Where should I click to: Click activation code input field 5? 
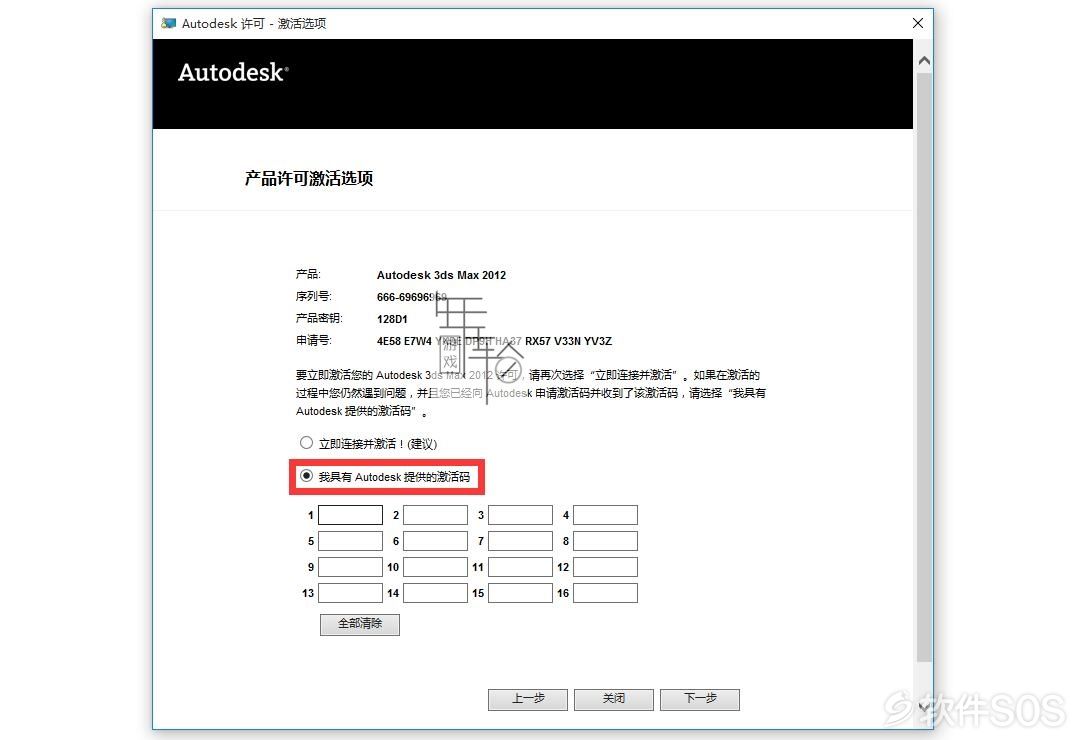pos(350,541)
